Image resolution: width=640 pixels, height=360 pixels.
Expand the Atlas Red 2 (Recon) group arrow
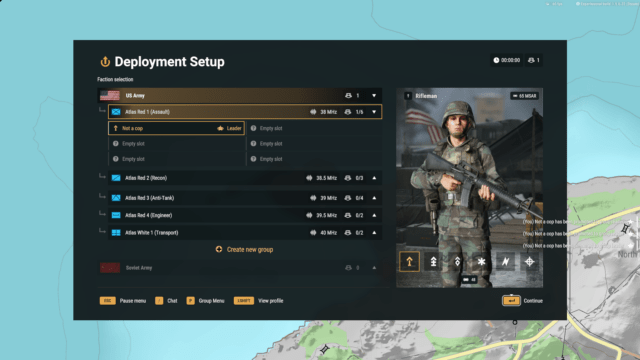tap(374, 178)
